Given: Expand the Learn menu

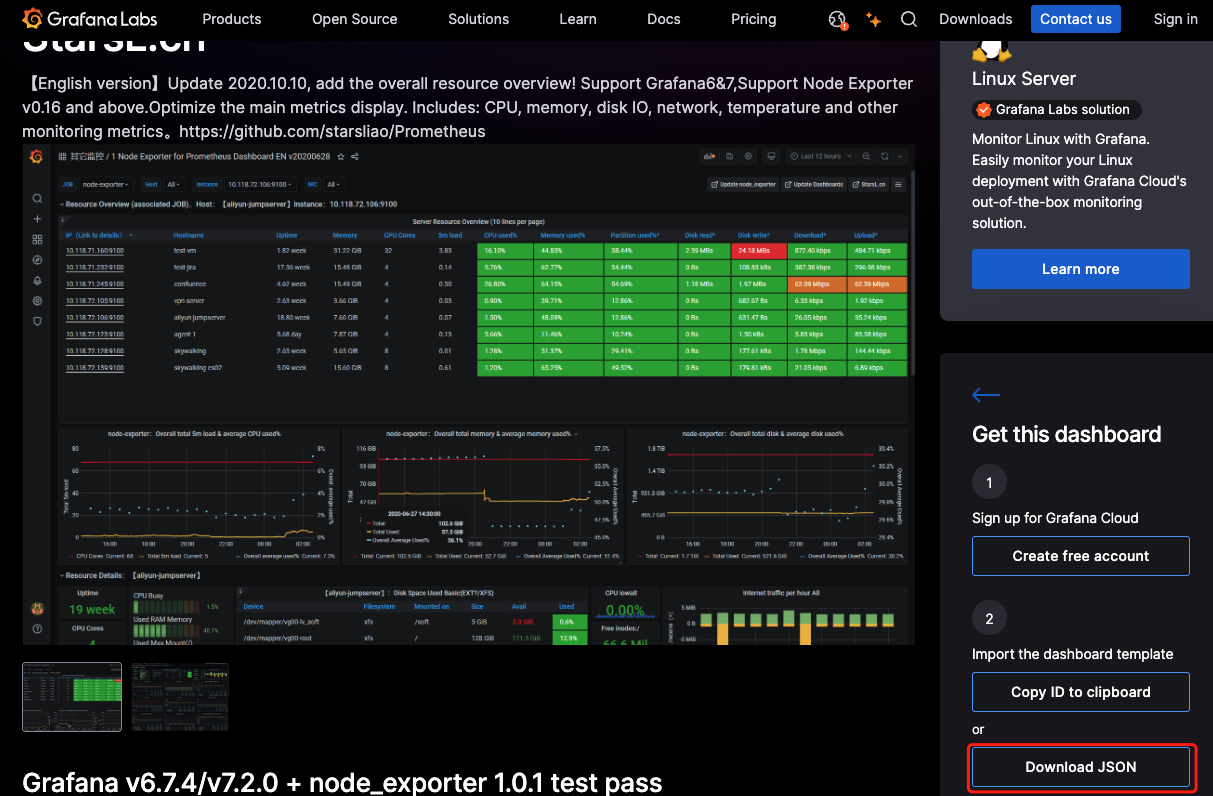Looking at the screenshot, I should (x=578, y=19).
